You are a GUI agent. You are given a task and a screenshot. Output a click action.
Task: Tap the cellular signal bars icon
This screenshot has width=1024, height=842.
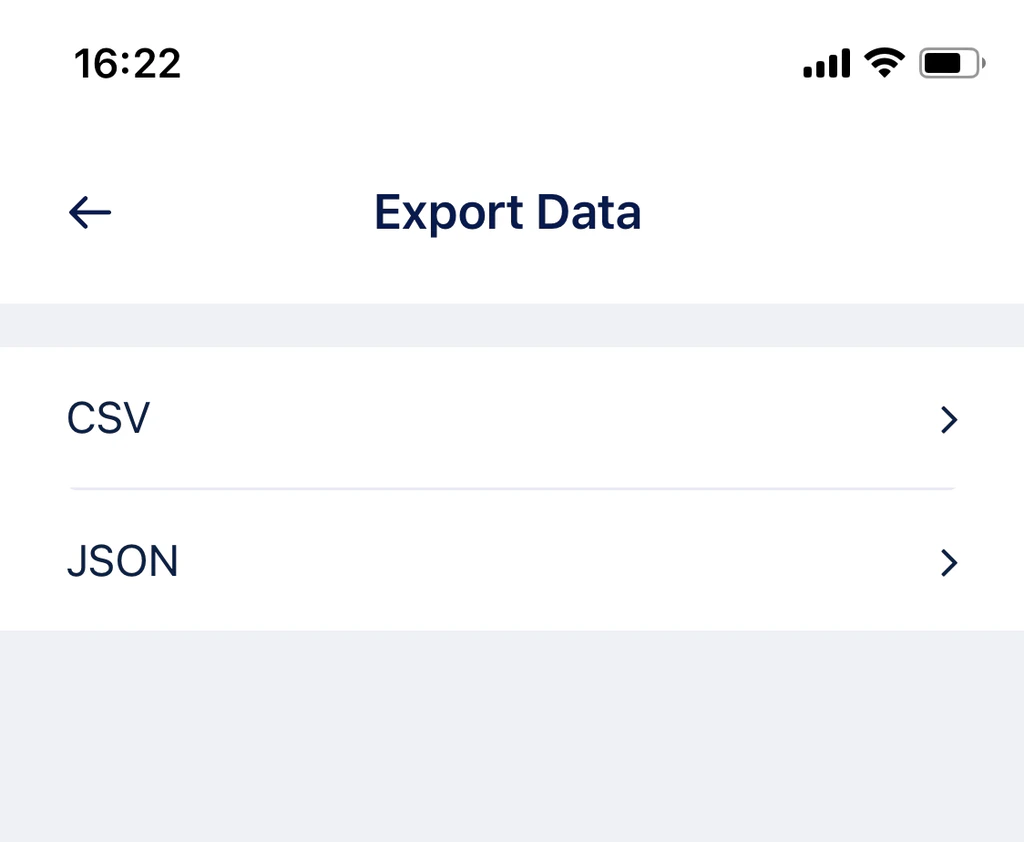(x=824, y=63)
